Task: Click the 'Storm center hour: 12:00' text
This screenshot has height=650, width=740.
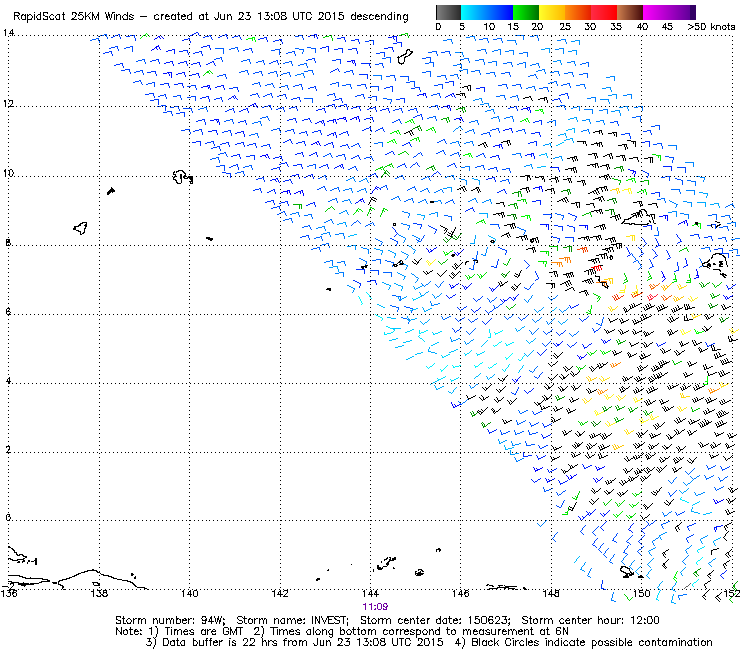Action: tap(590, 620)
